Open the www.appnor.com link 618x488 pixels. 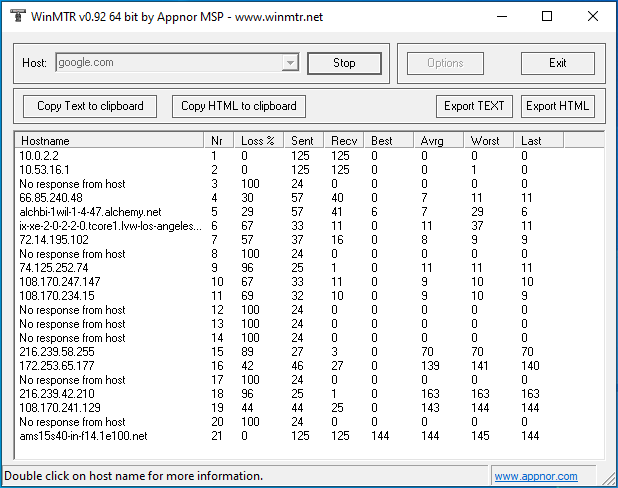536,476
